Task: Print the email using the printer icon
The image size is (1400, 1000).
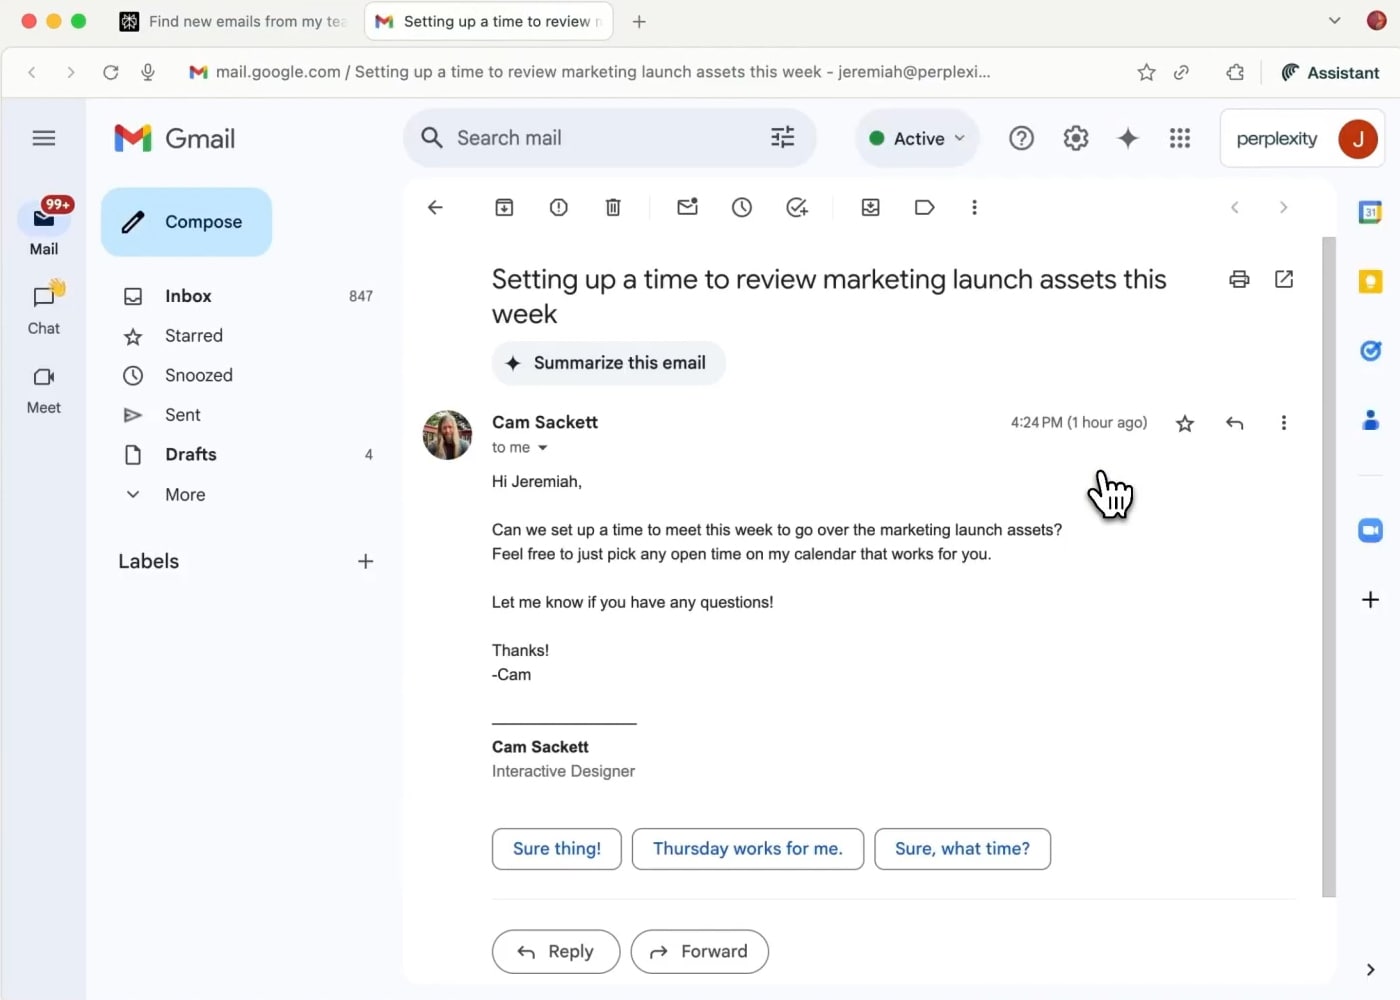Action: tap(1239, 280)
